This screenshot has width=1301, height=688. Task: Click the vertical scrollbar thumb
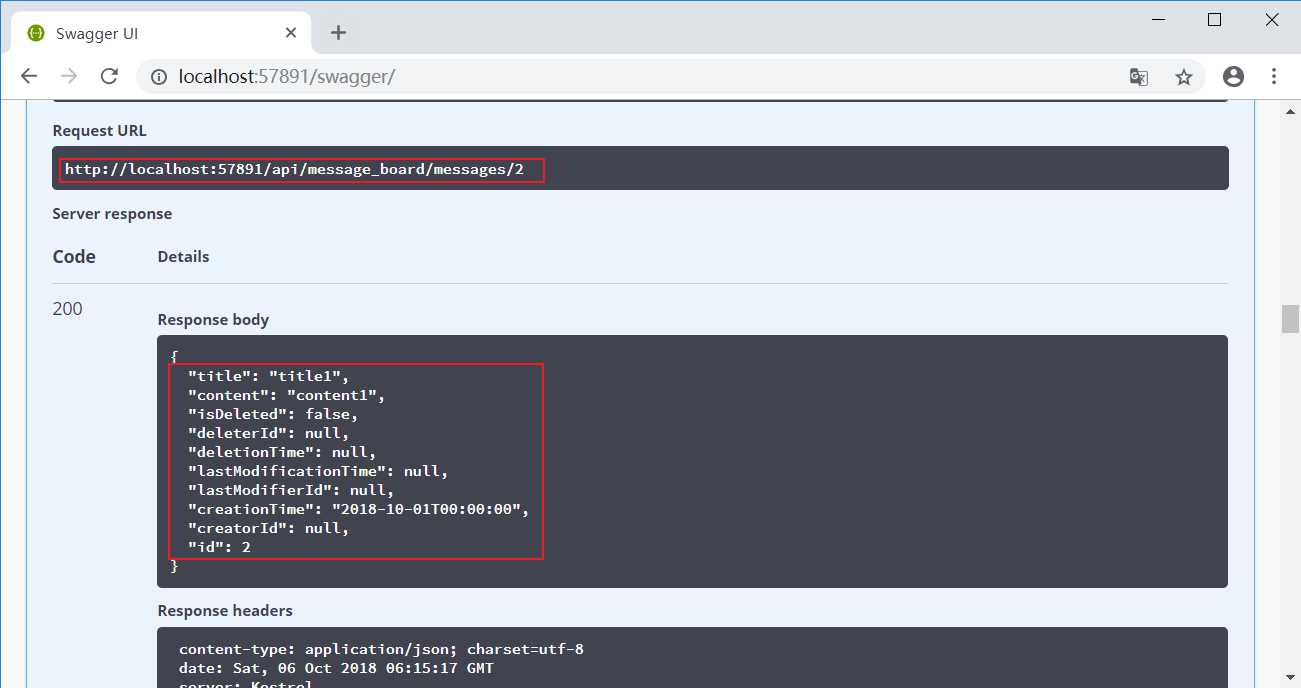click(1291, 319)
